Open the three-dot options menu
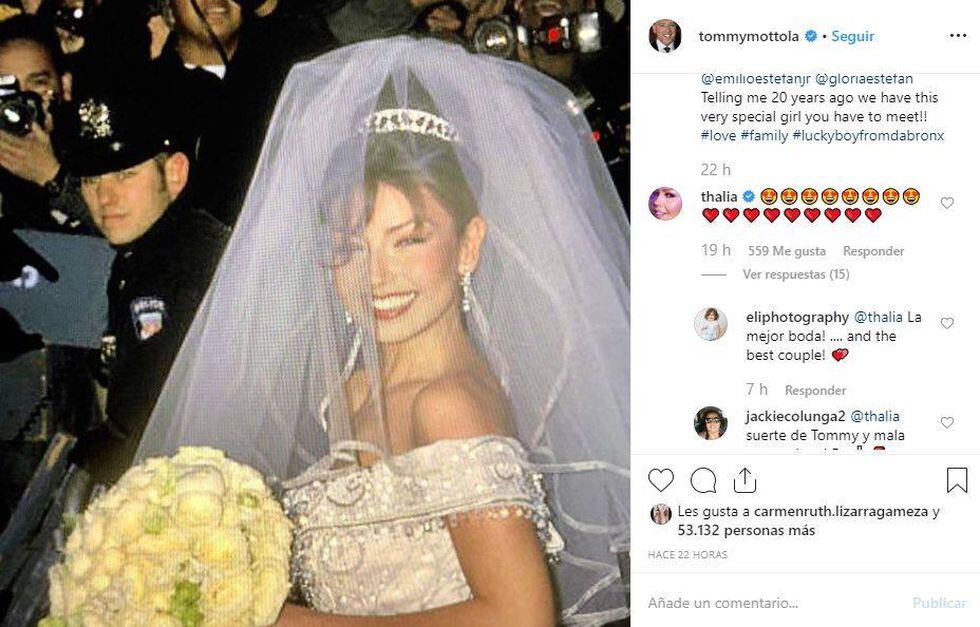The image size is (980, 627). click(x=958, y=36)
